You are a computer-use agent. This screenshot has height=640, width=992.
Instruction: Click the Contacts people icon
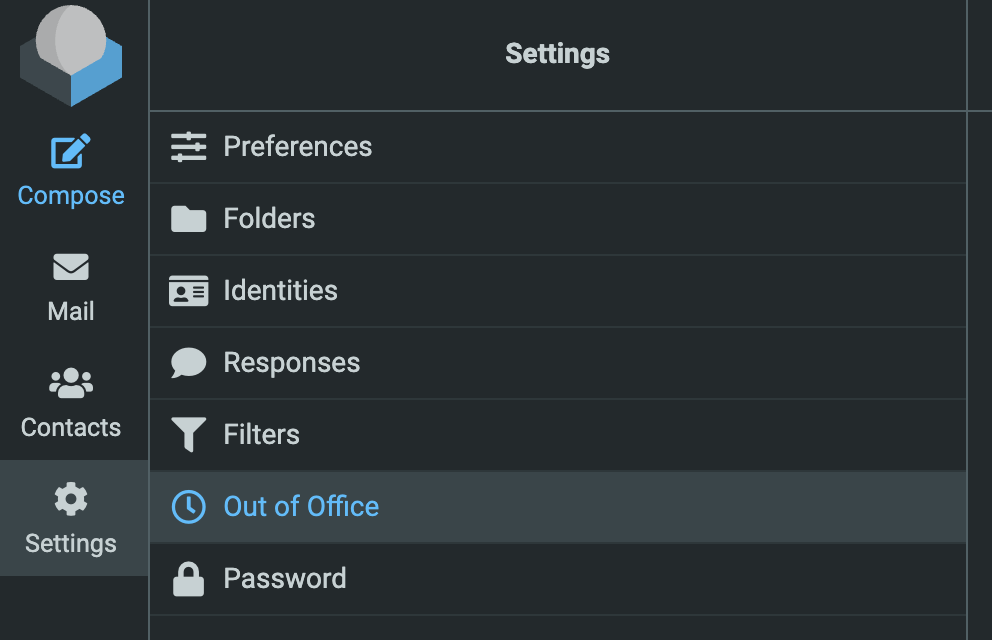[71, 383]
